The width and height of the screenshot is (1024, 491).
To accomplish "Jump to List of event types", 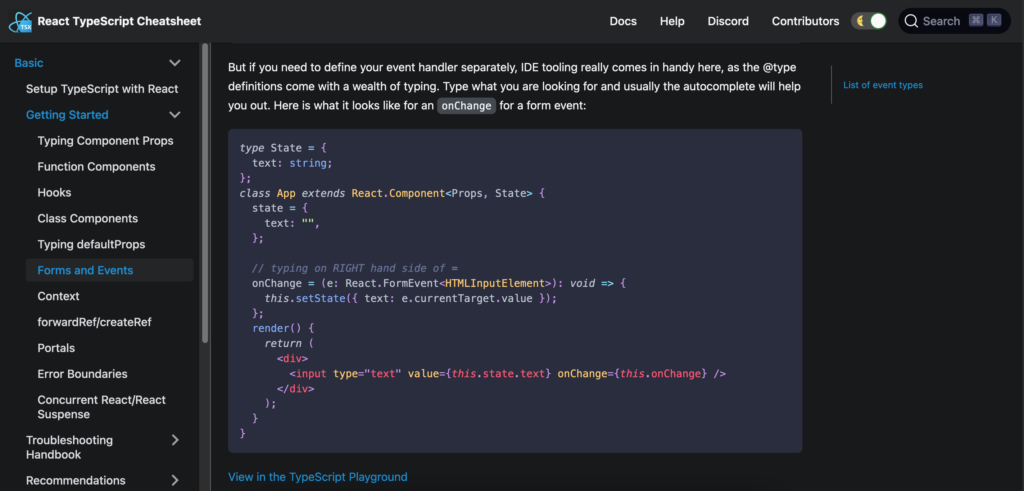I will tap(882, 85).
